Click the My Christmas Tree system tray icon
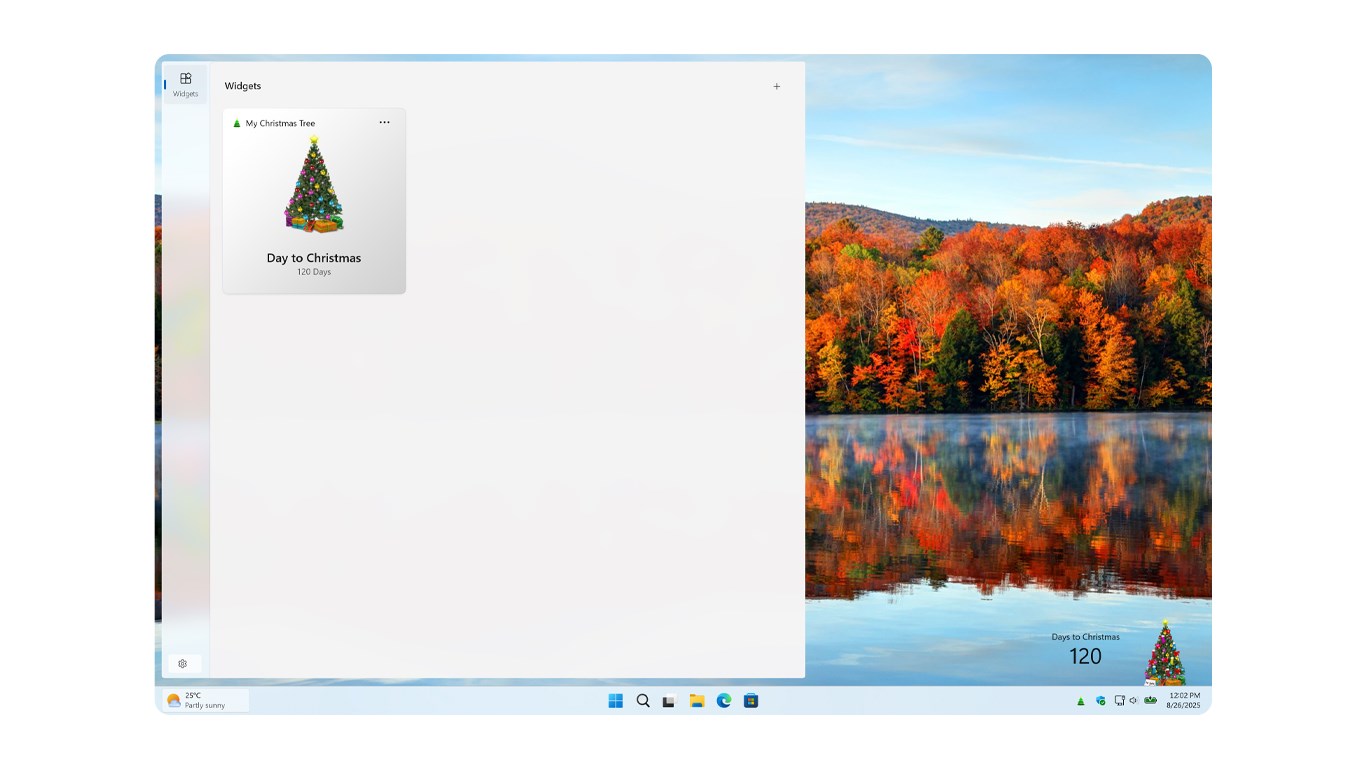 click(x=1080, y=701)
